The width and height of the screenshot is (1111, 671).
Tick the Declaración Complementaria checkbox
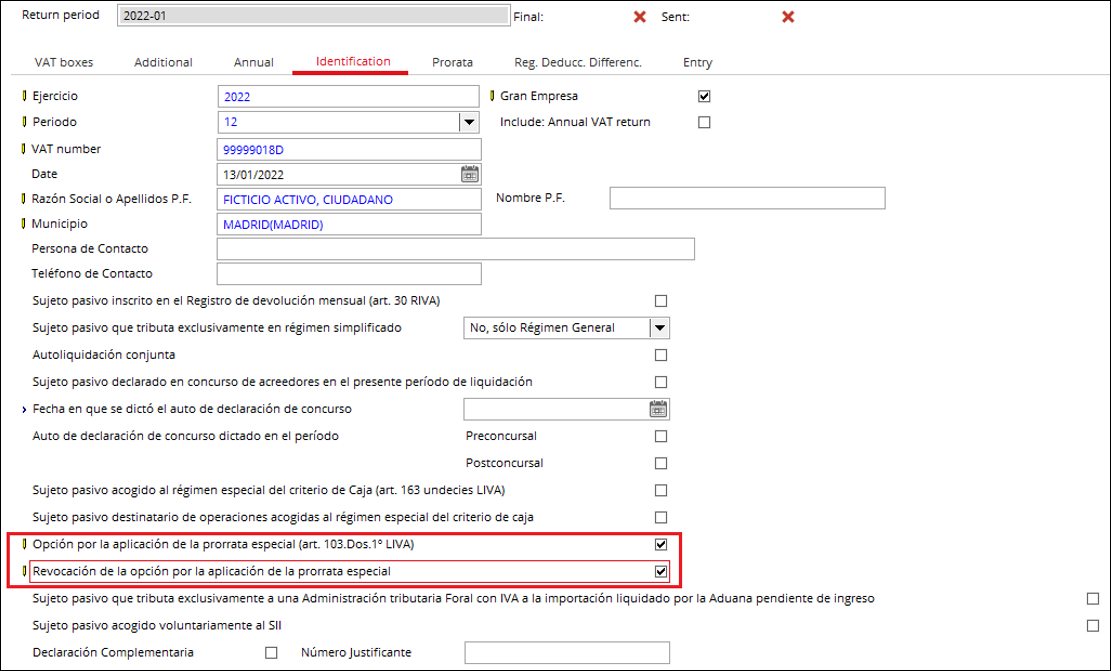(271, 653)
